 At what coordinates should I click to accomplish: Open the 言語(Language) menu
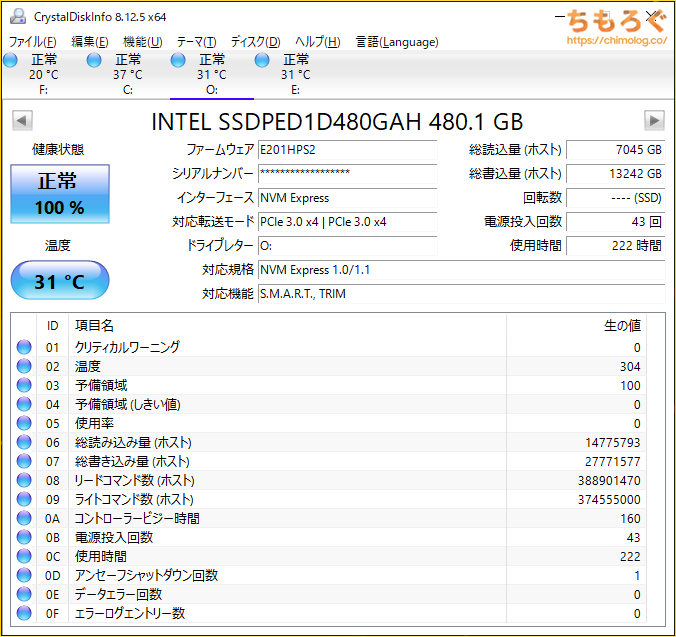[397, 42]
